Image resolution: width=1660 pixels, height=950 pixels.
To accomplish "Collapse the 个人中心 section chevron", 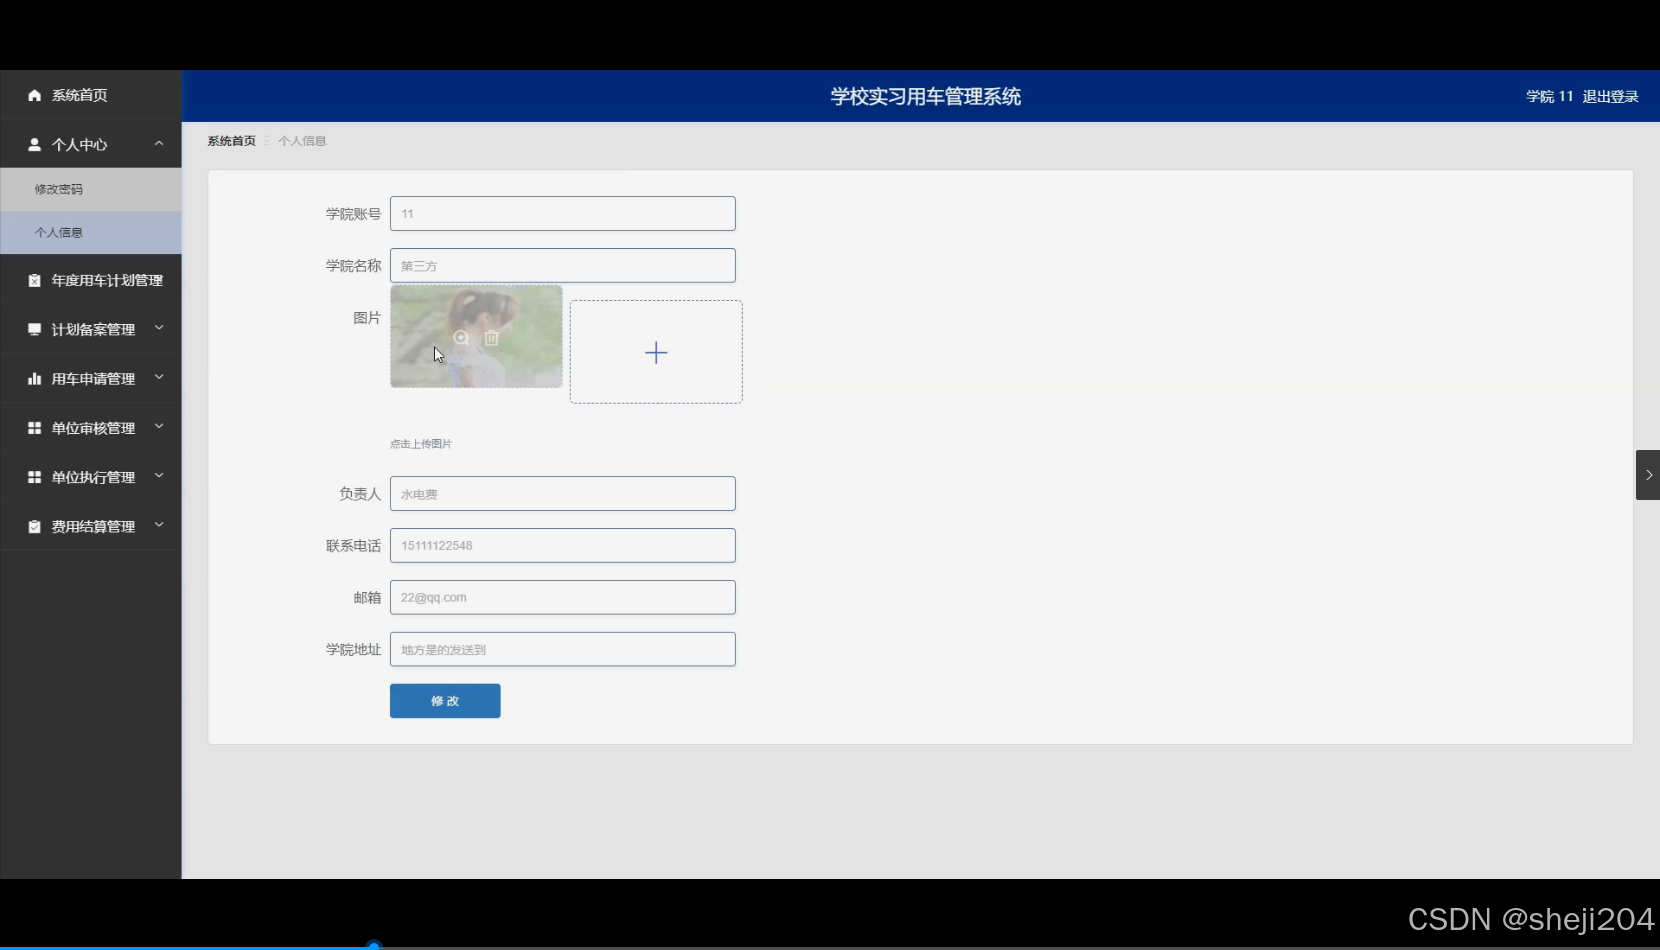I will pyautogui.click(x=158, y=143).
